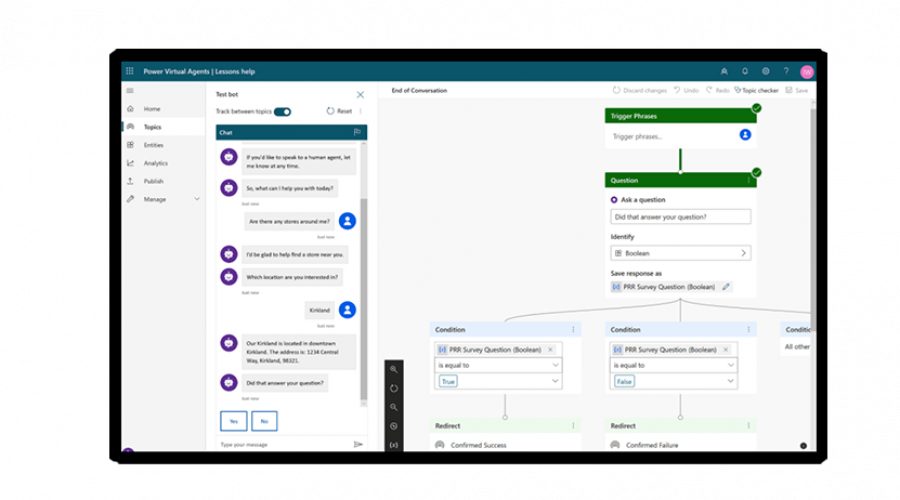Collapse navigation with hamburger icon
The width and height of the screenshot is (900, 500).
(129, 91)
